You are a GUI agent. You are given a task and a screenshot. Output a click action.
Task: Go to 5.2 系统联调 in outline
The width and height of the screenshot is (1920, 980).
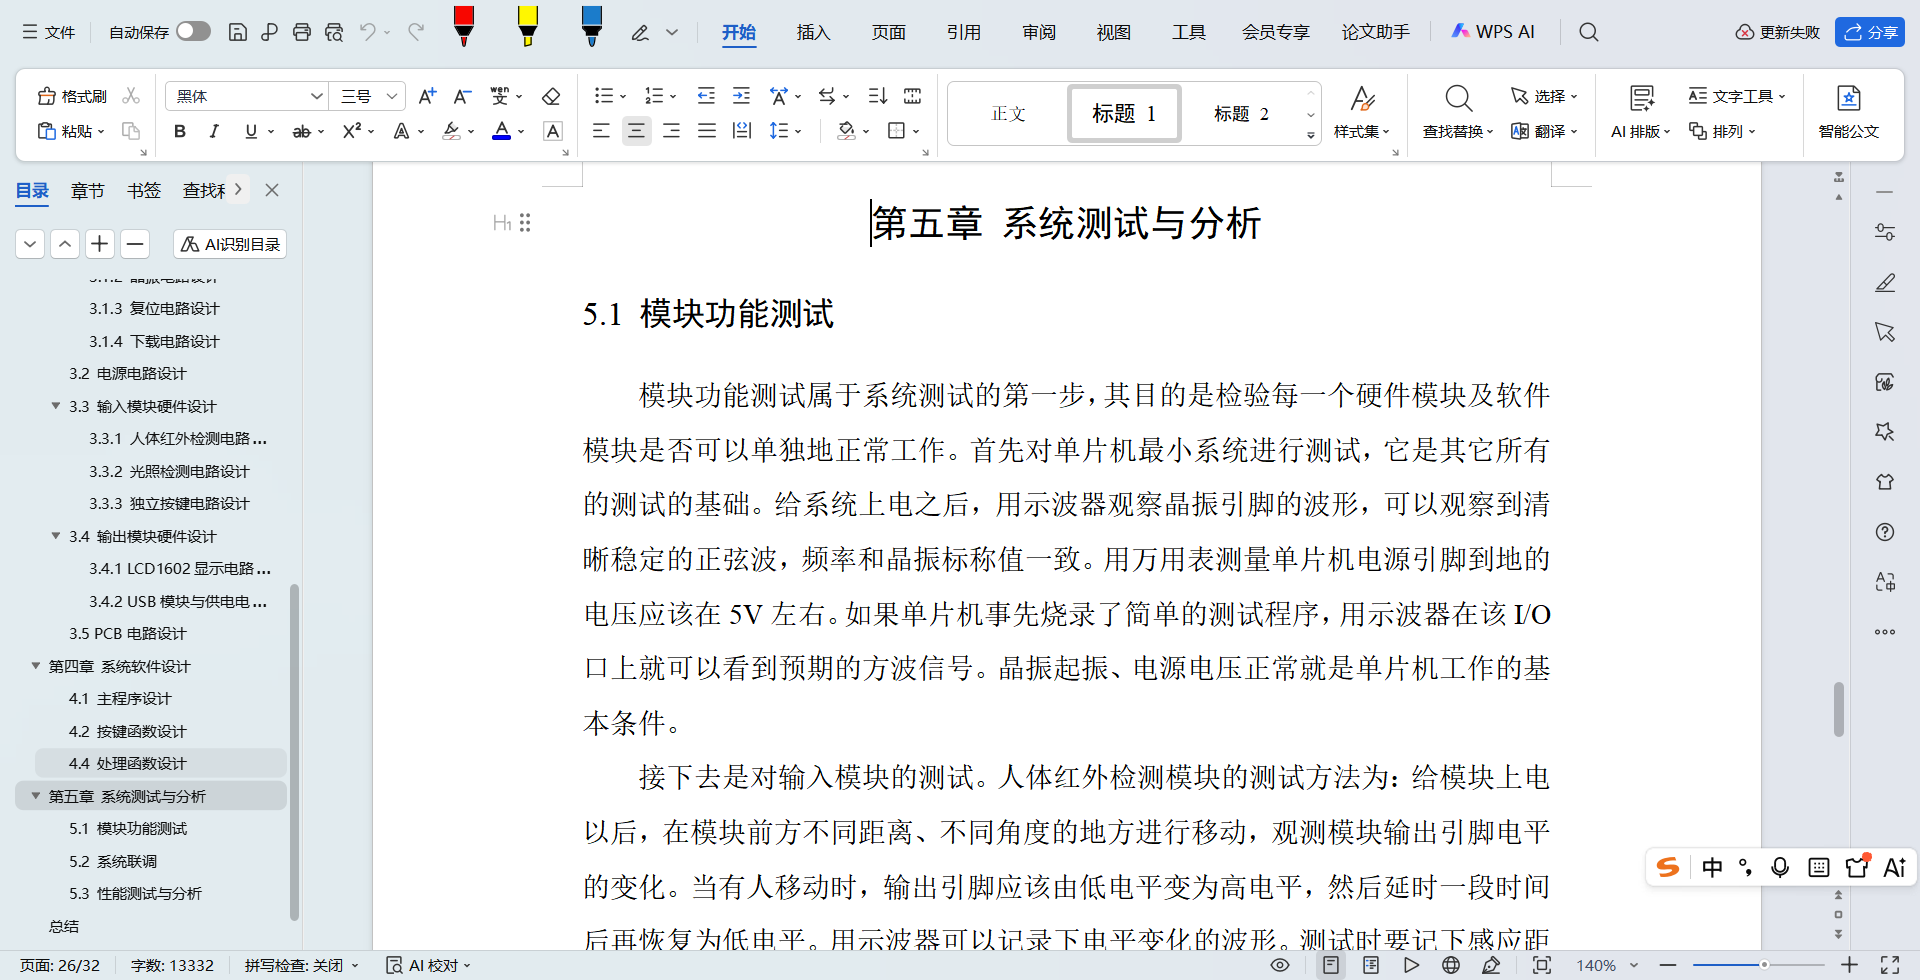pos(113,861)
